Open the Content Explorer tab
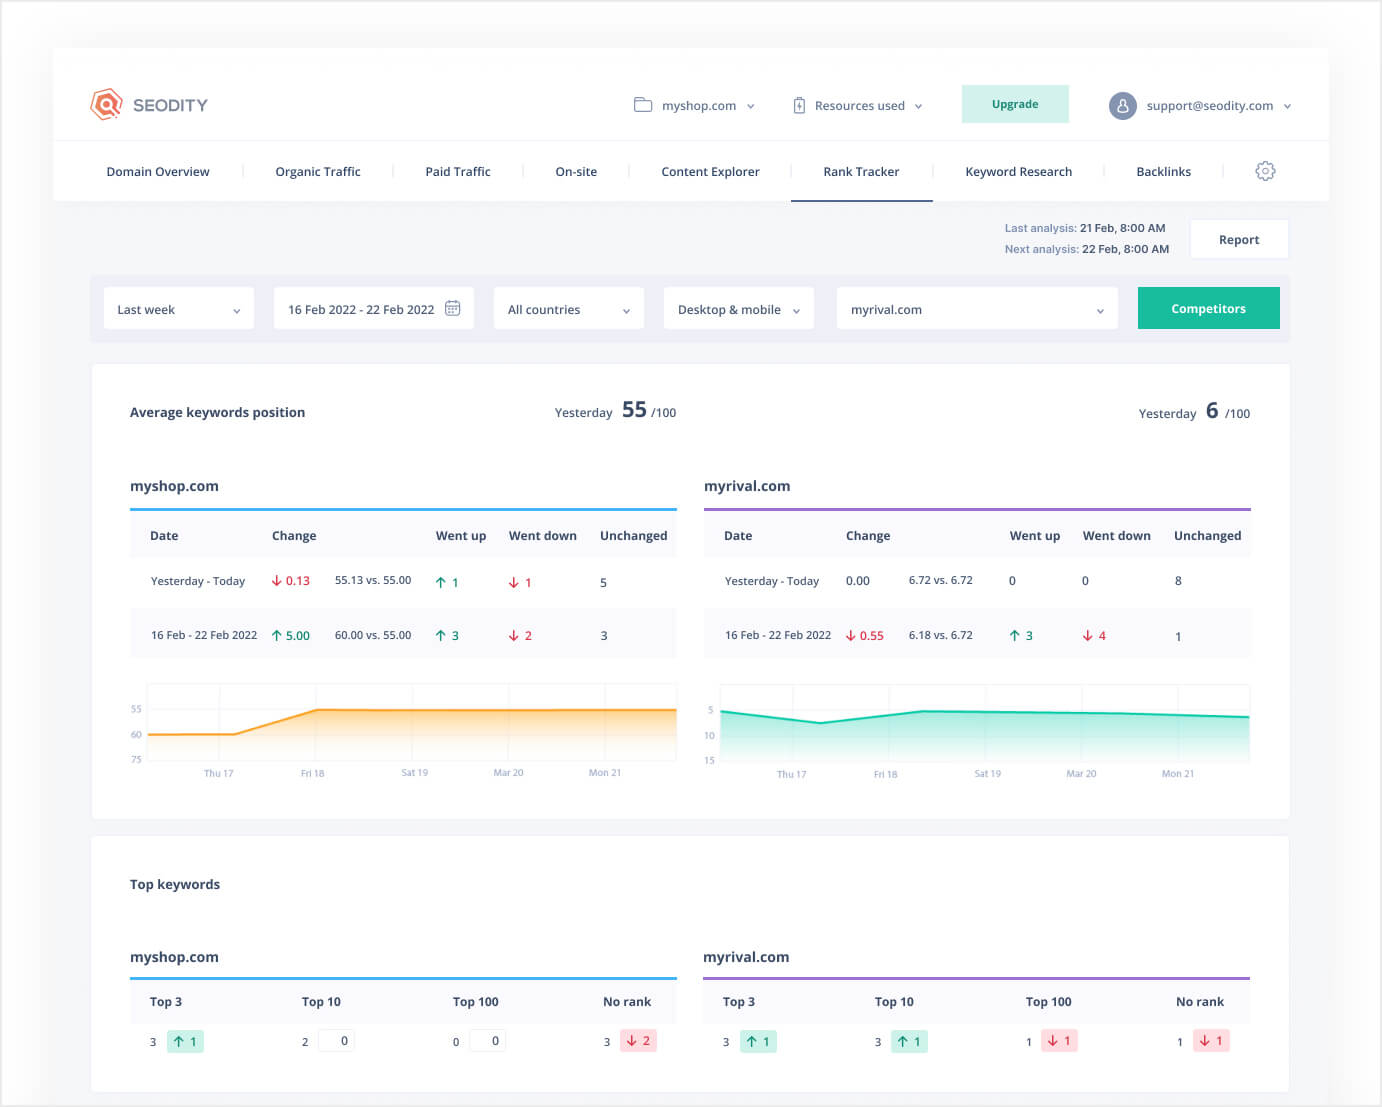This screenshot has height=1107, width=1382. [x=710, y=172]
